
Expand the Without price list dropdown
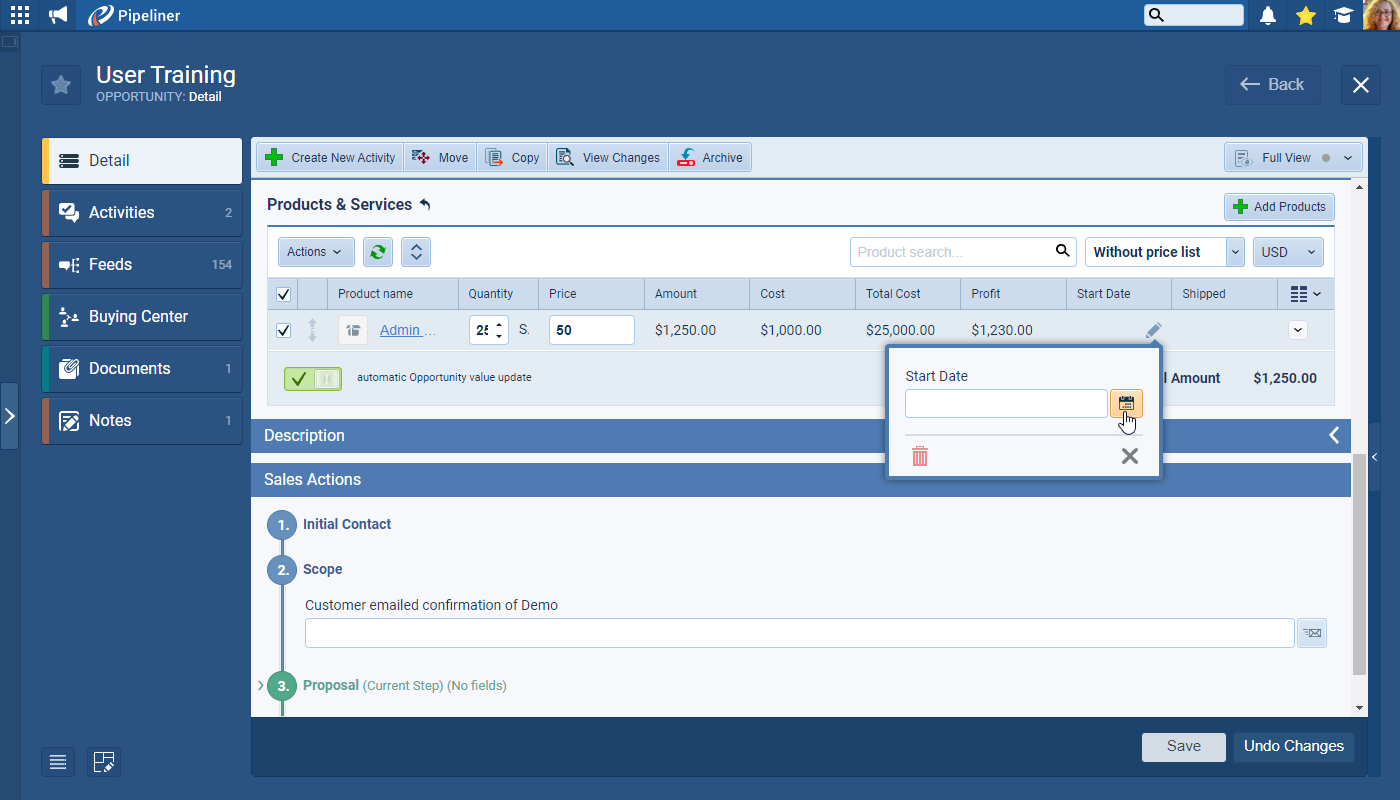point(1236,252)
